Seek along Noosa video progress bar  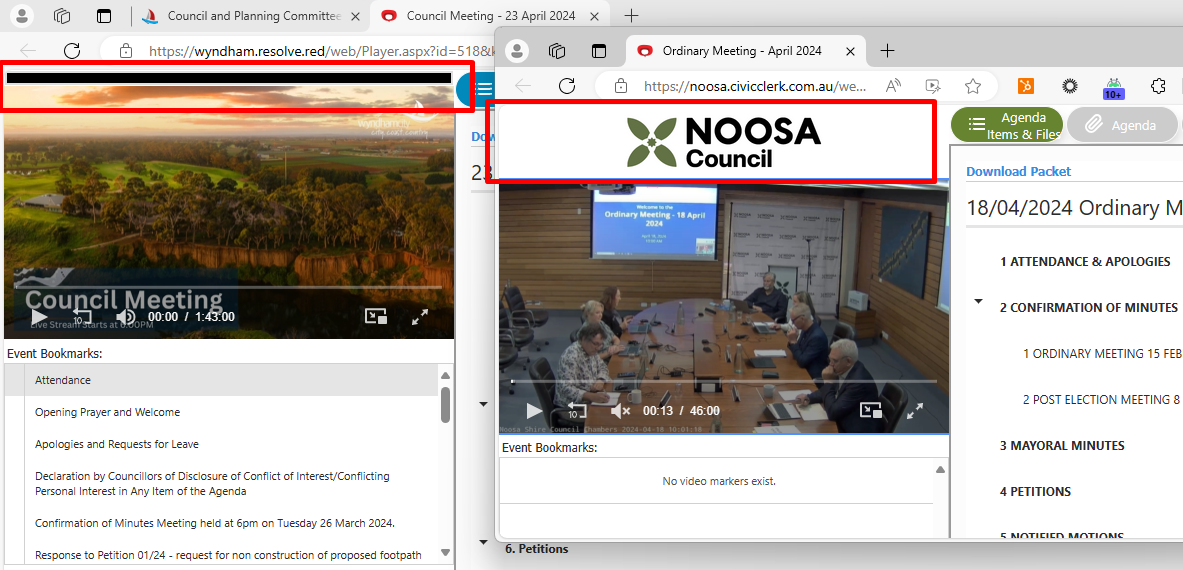pyautogui.click(x=724, y=382)
